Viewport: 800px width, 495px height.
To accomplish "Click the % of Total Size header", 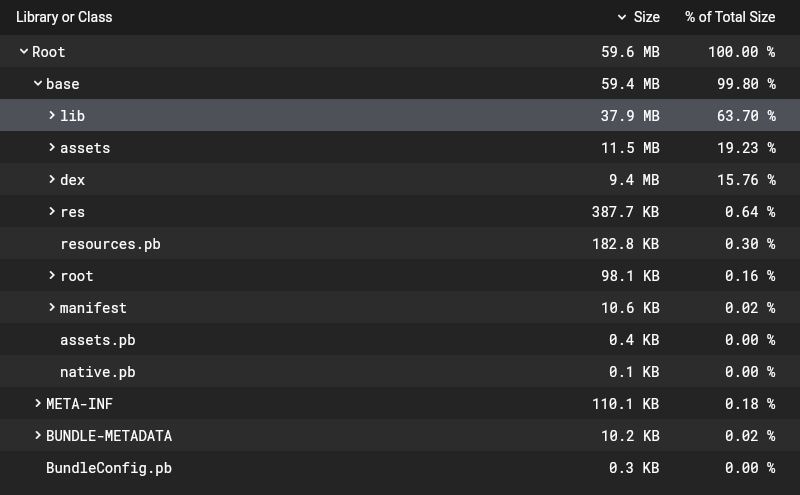I will (x=730, y=17).
